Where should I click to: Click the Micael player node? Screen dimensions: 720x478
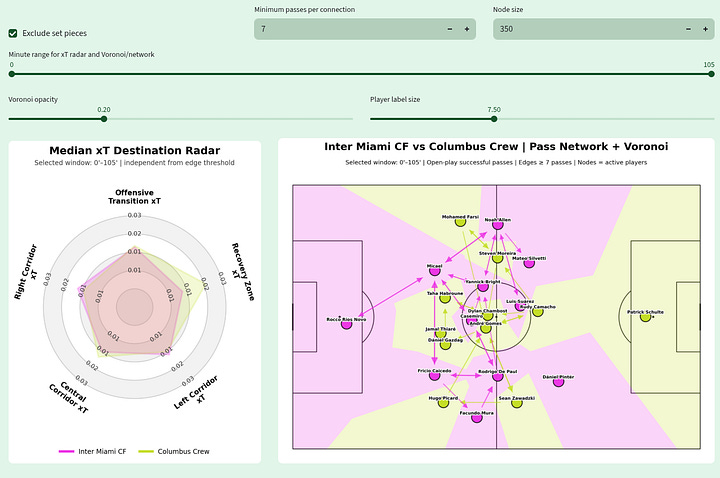[x=434, y=271]
